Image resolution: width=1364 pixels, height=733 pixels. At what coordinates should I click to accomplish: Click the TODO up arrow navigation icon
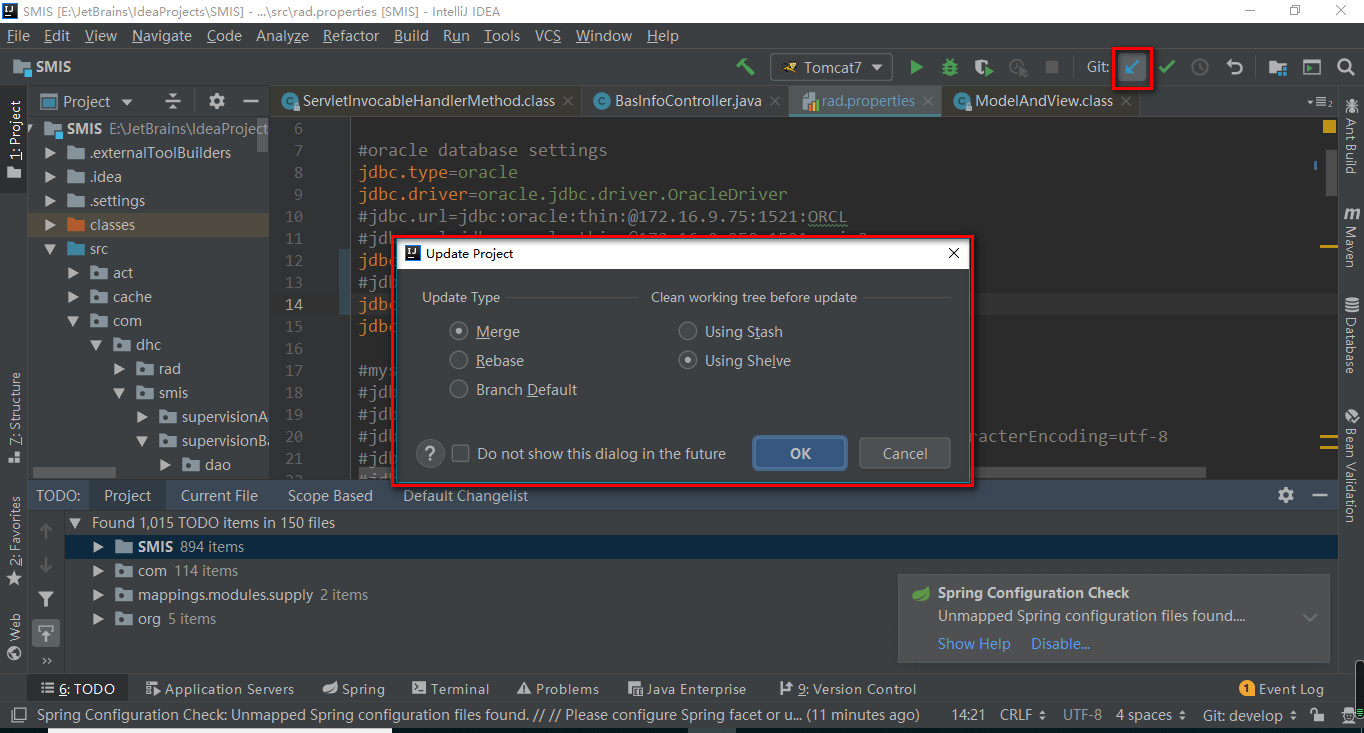[x=46, y=531]
